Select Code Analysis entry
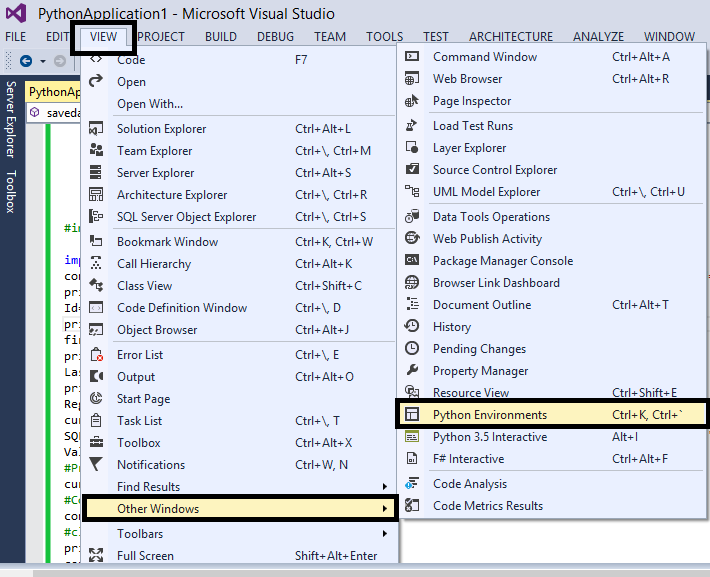 [552, 484]
